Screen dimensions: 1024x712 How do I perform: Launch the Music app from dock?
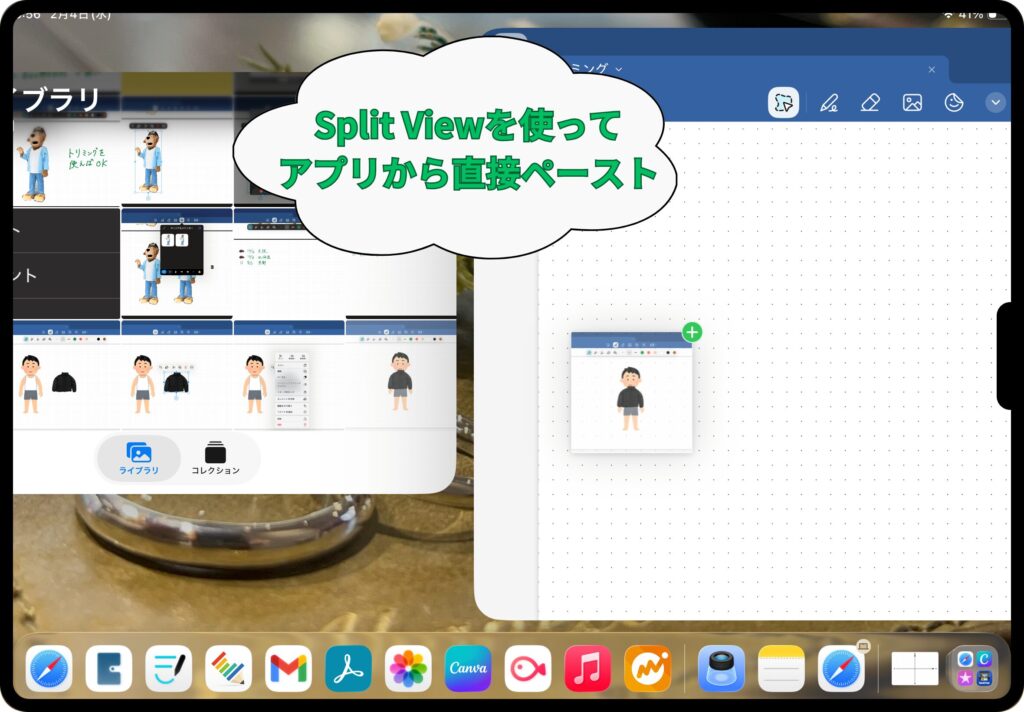click(588, 669)
